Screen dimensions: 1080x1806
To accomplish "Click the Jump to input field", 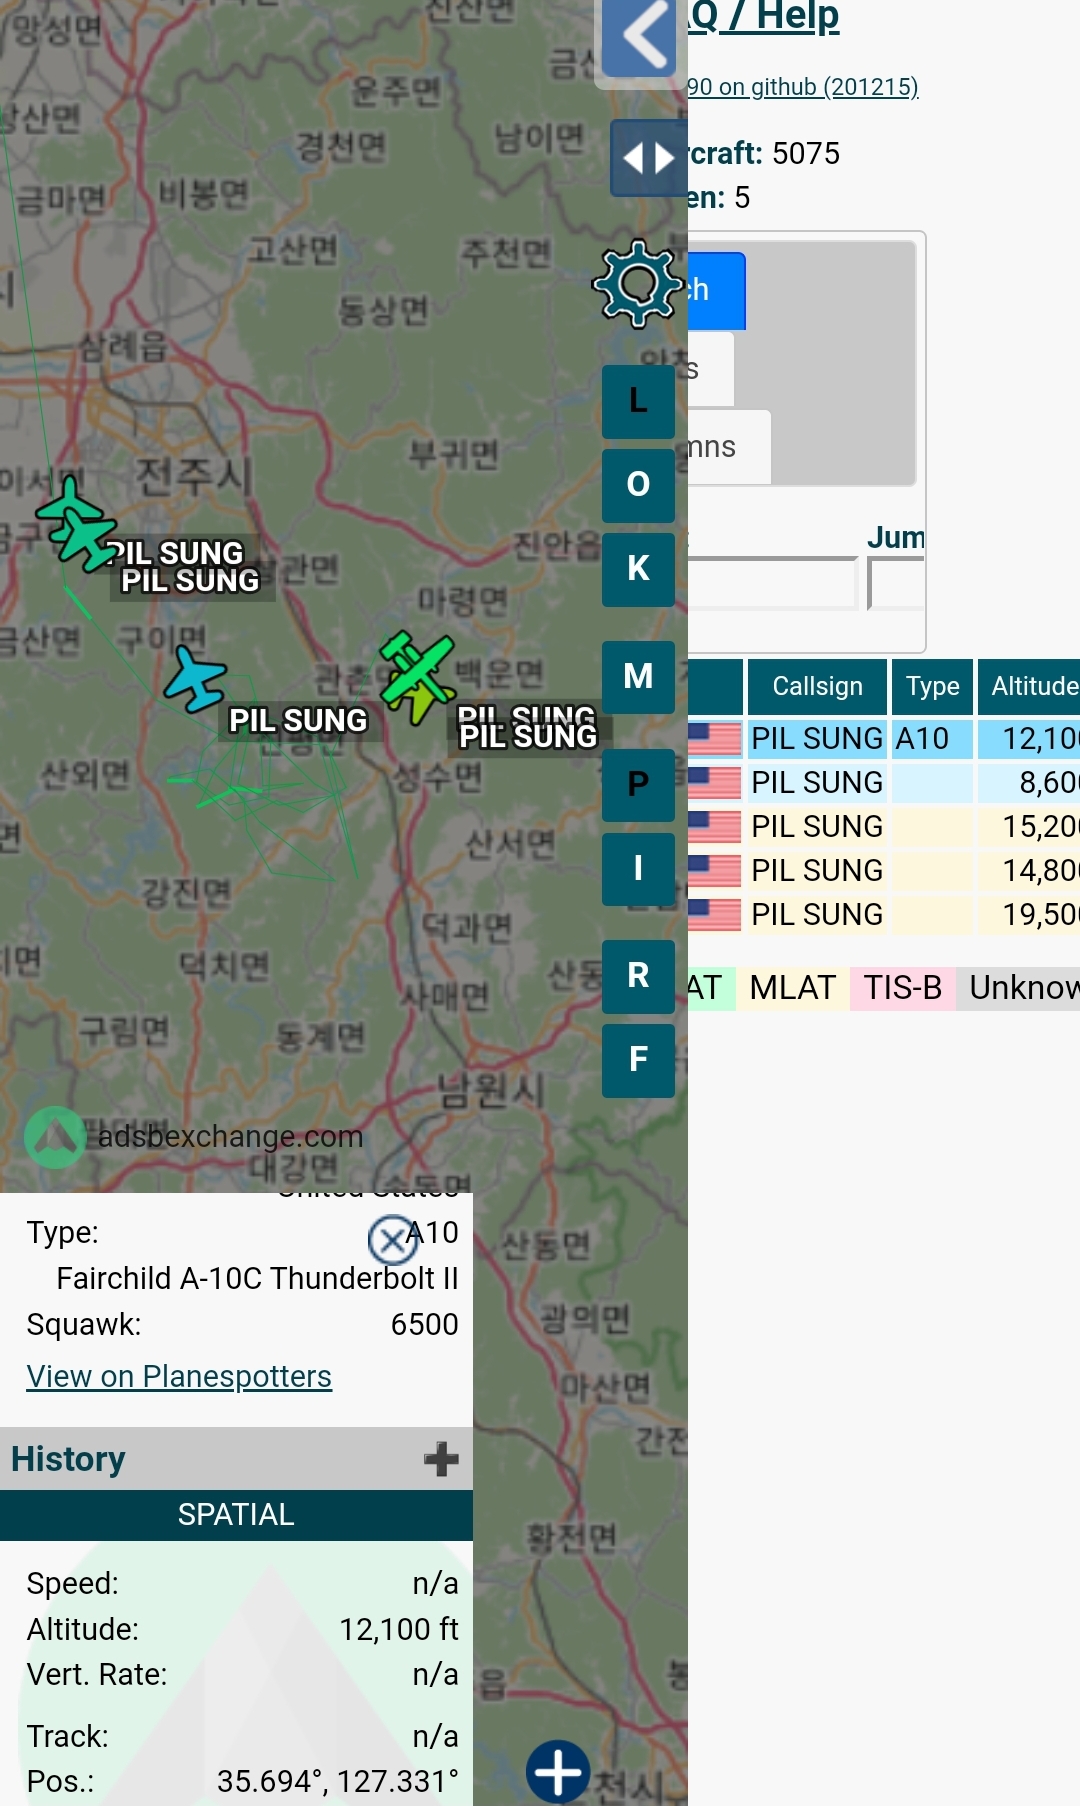I will (897, 584).
